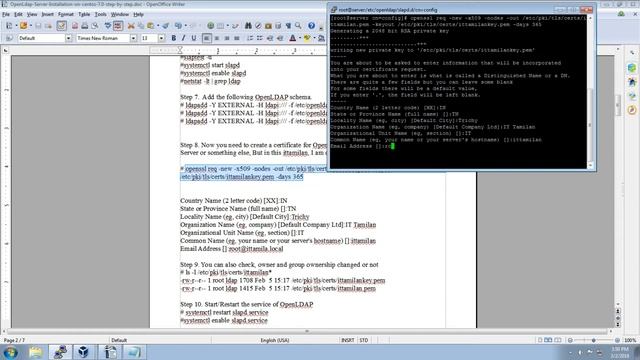This screenshot has width=640, height=360.
Task: Expand the Times New Roman font dropdown
Action: coord(133,38)
